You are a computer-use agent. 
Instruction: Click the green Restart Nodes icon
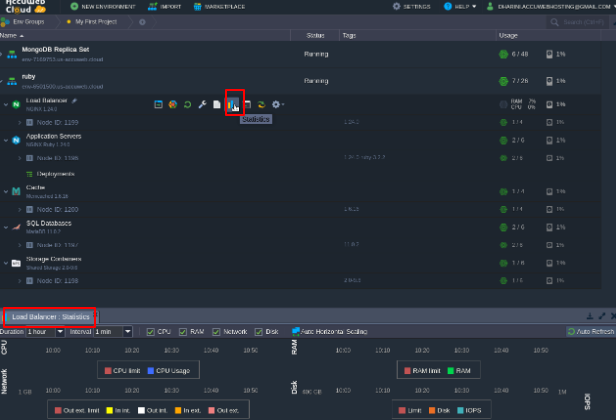click(187, 104)
